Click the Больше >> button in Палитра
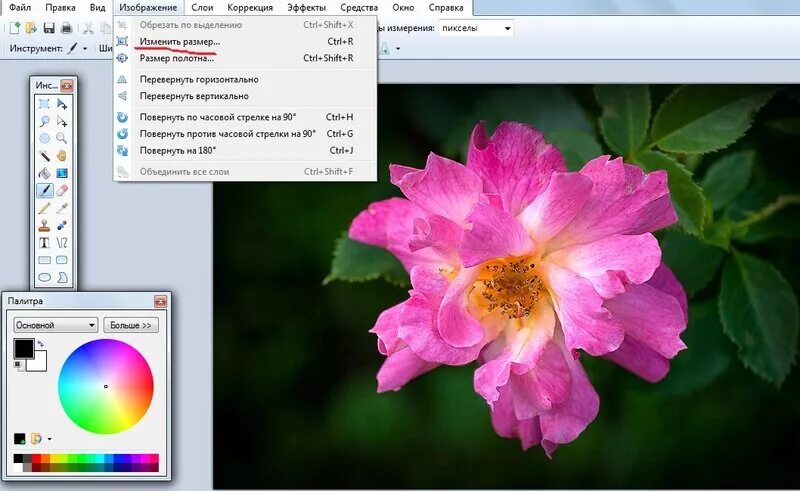800x491 pixels. tap(131, 325)
